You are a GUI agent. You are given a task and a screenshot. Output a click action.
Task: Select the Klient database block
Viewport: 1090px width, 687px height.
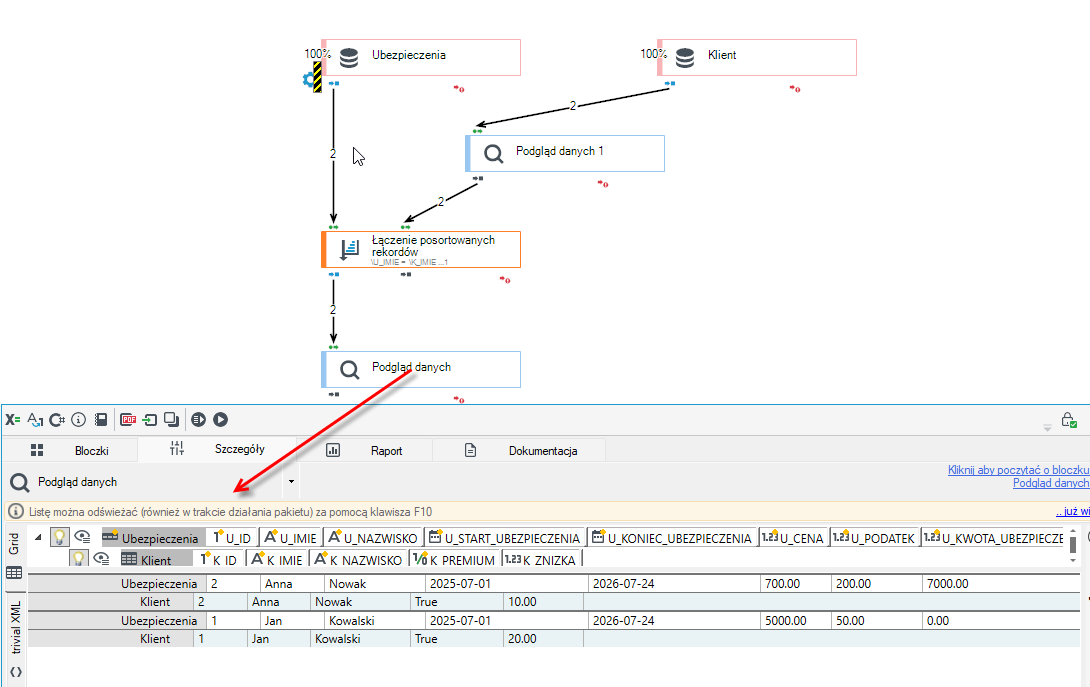[757, 57]
